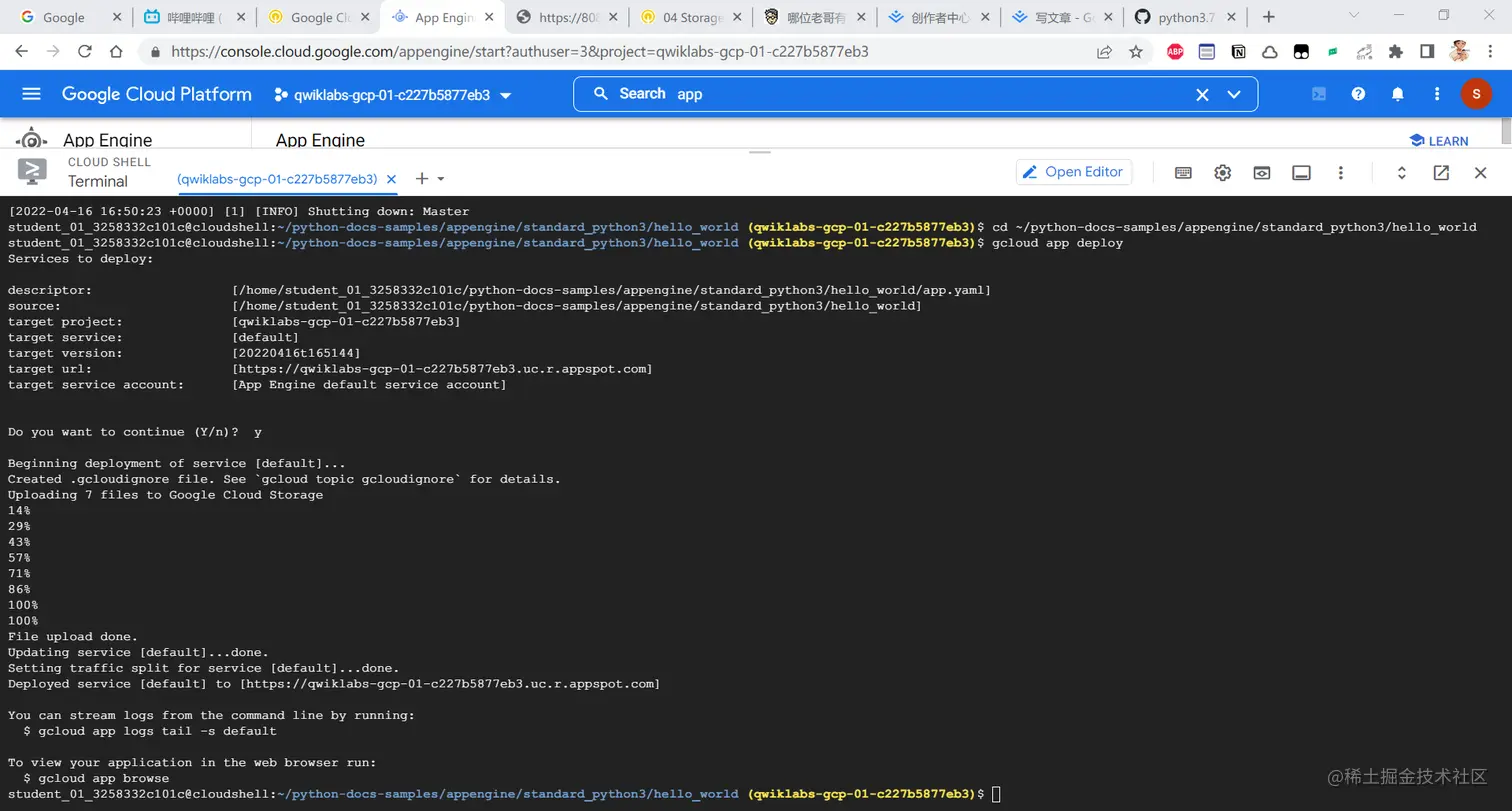
Task: Click the target version 20220416t165144 text
Action: point(296,353)
